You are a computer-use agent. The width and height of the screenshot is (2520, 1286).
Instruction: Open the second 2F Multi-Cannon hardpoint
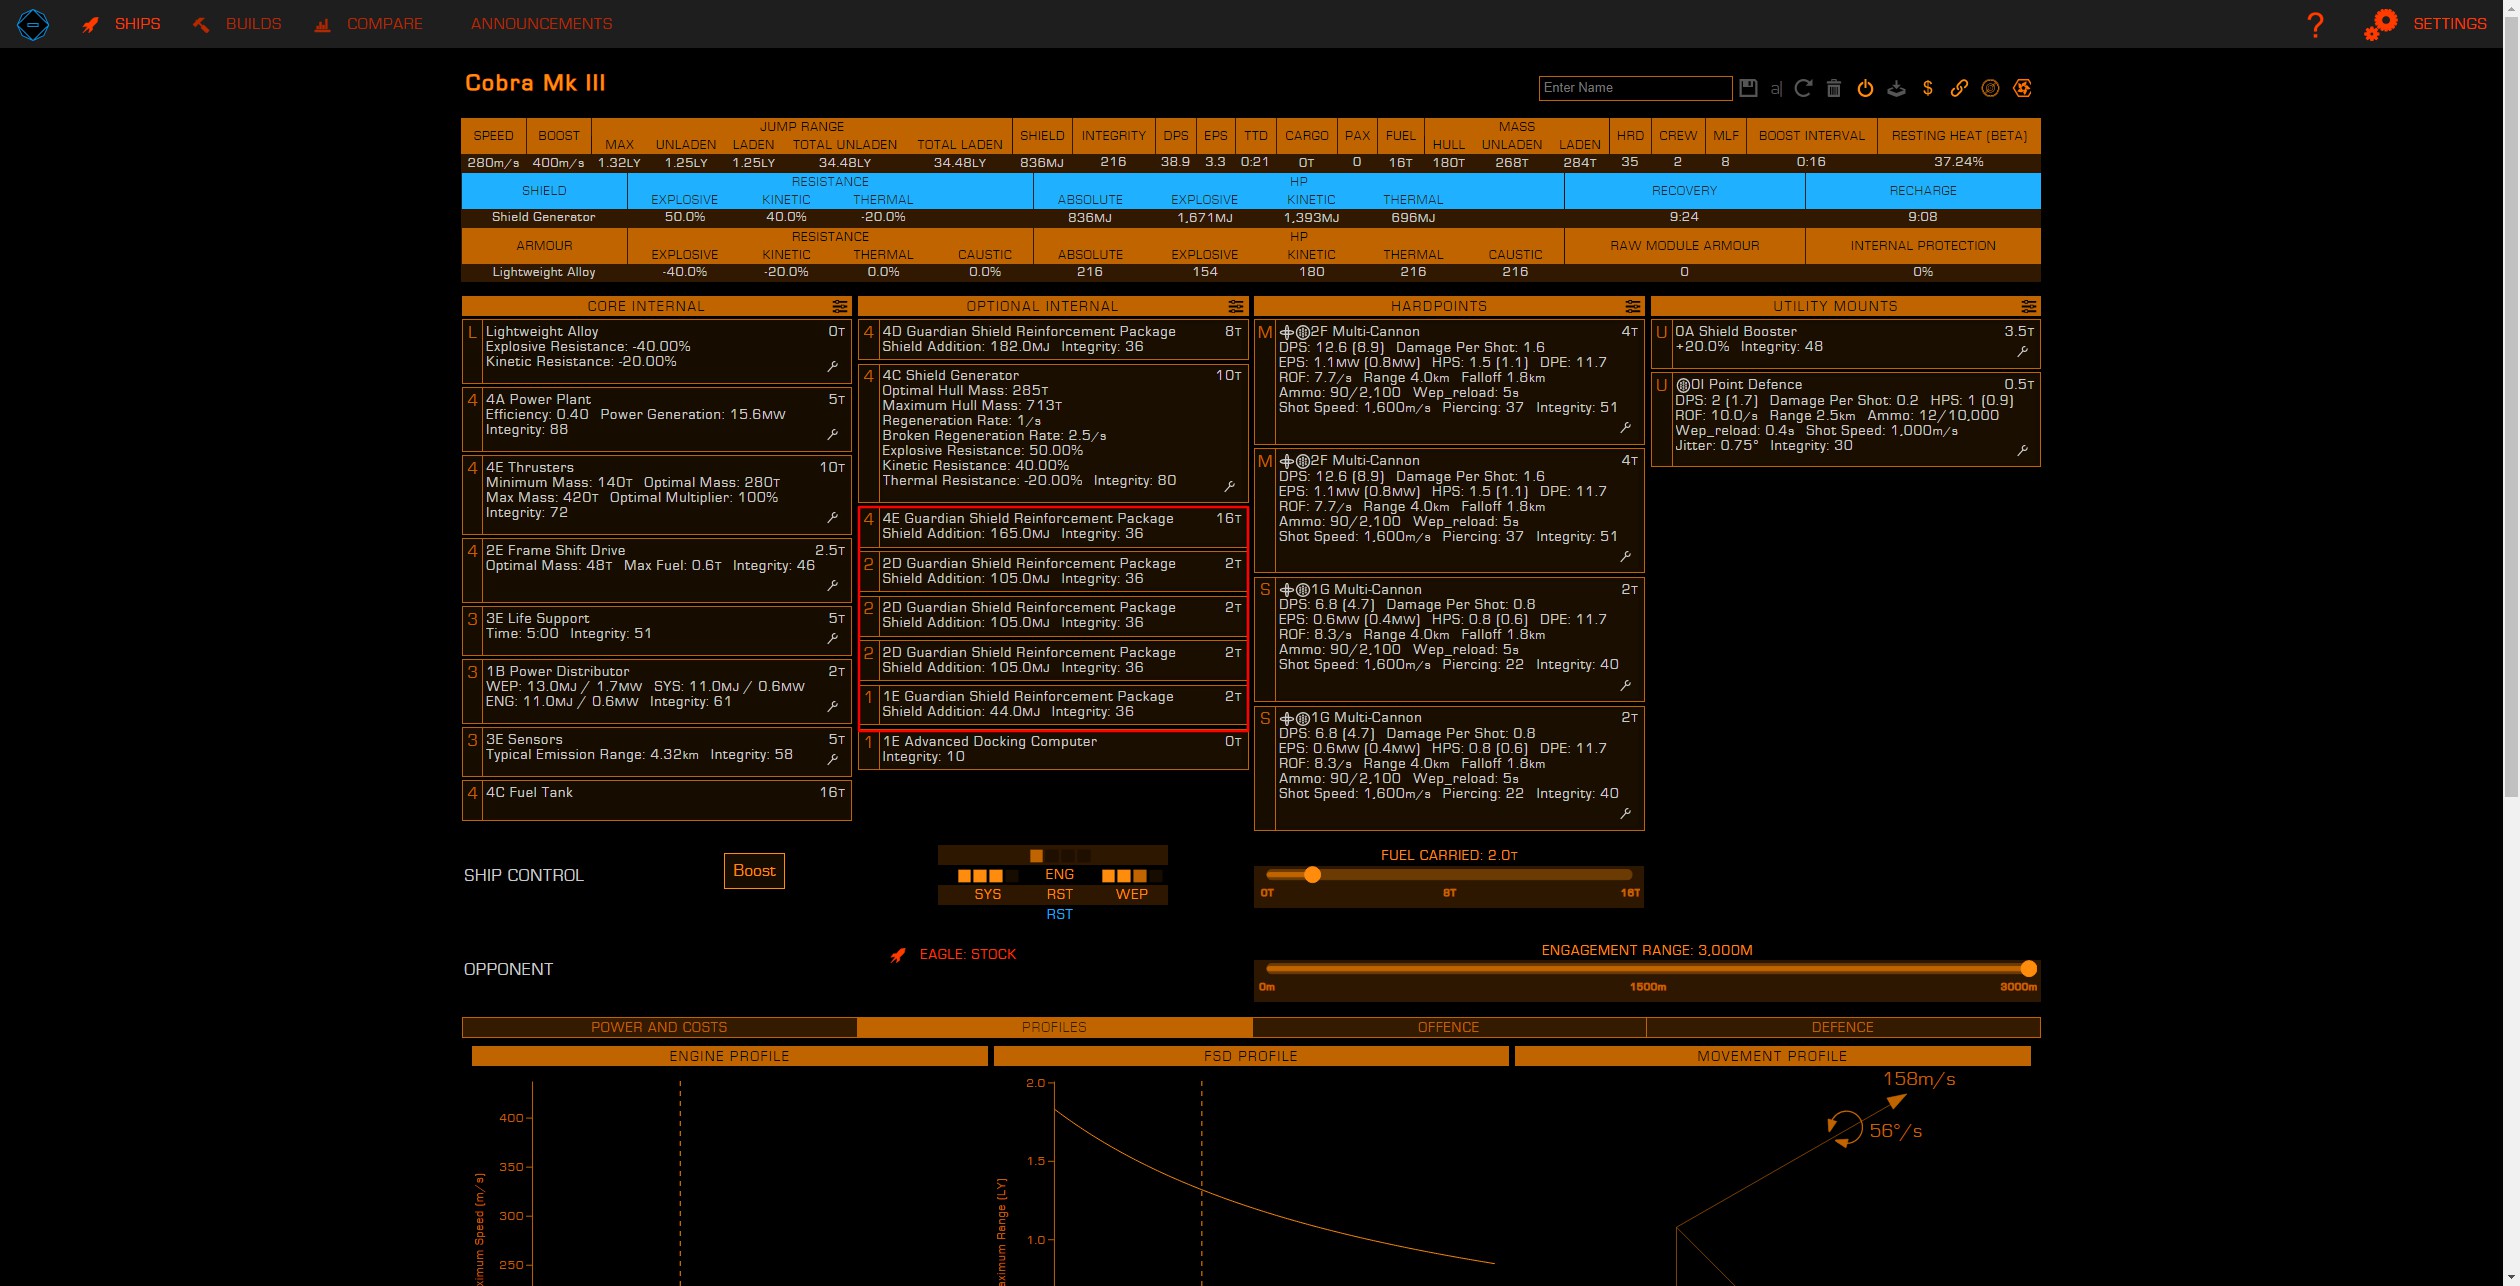pos(1449,510)
